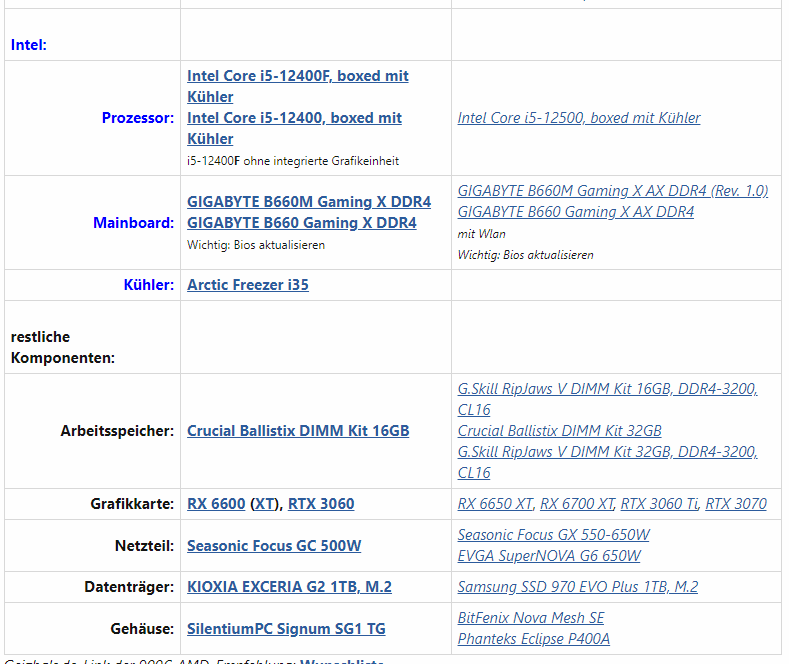The image size is (789, 664).
Task: Open Crucial Ballistix DIMM Kit 32GB link
Action: (x=560, y=431)
